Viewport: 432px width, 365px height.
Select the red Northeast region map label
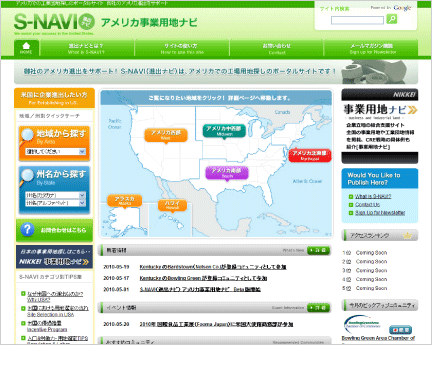click(x=310, y=156)
